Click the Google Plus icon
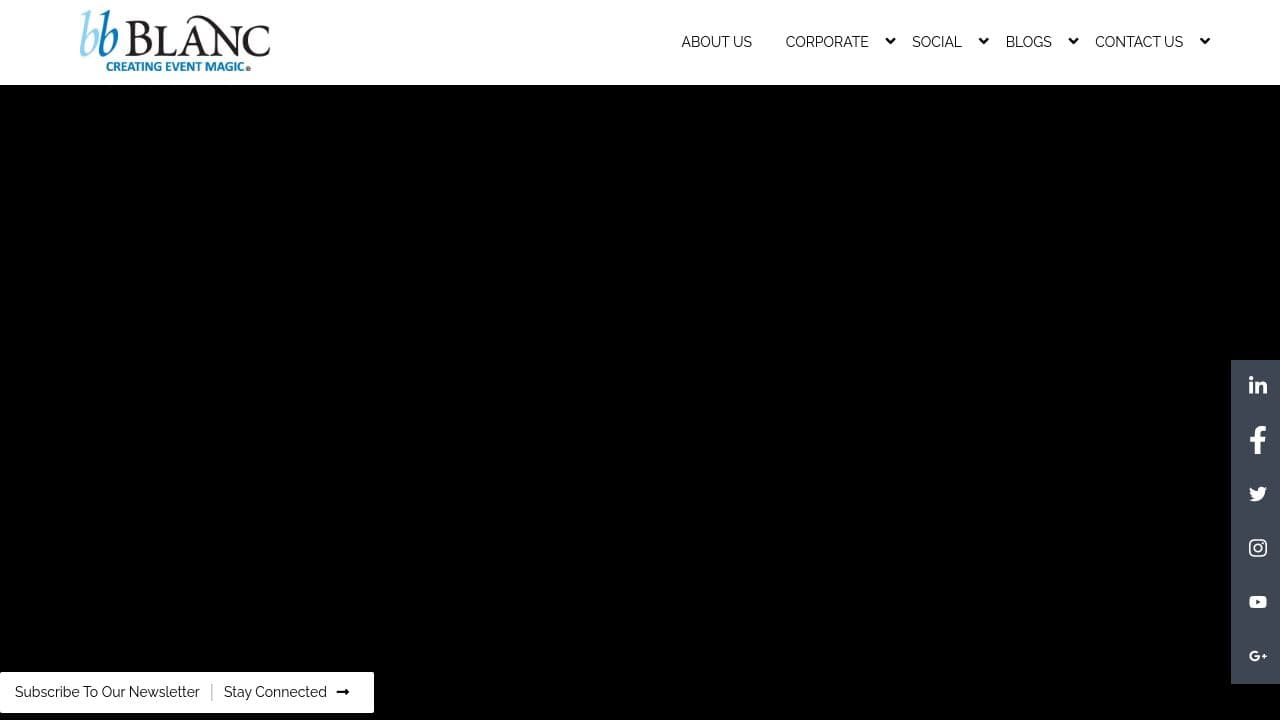The width and height of the screenshot is (1280, 720). 1257,656
